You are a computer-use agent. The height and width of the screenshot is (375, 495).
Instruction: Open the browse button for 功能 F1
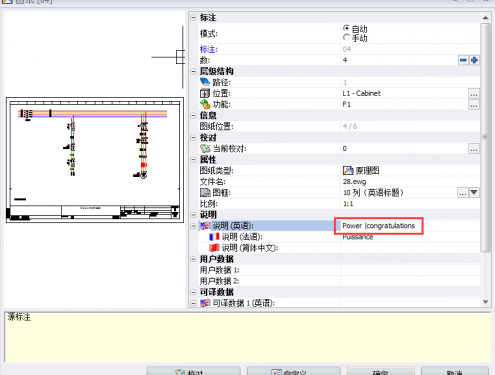tap(474, 105)
